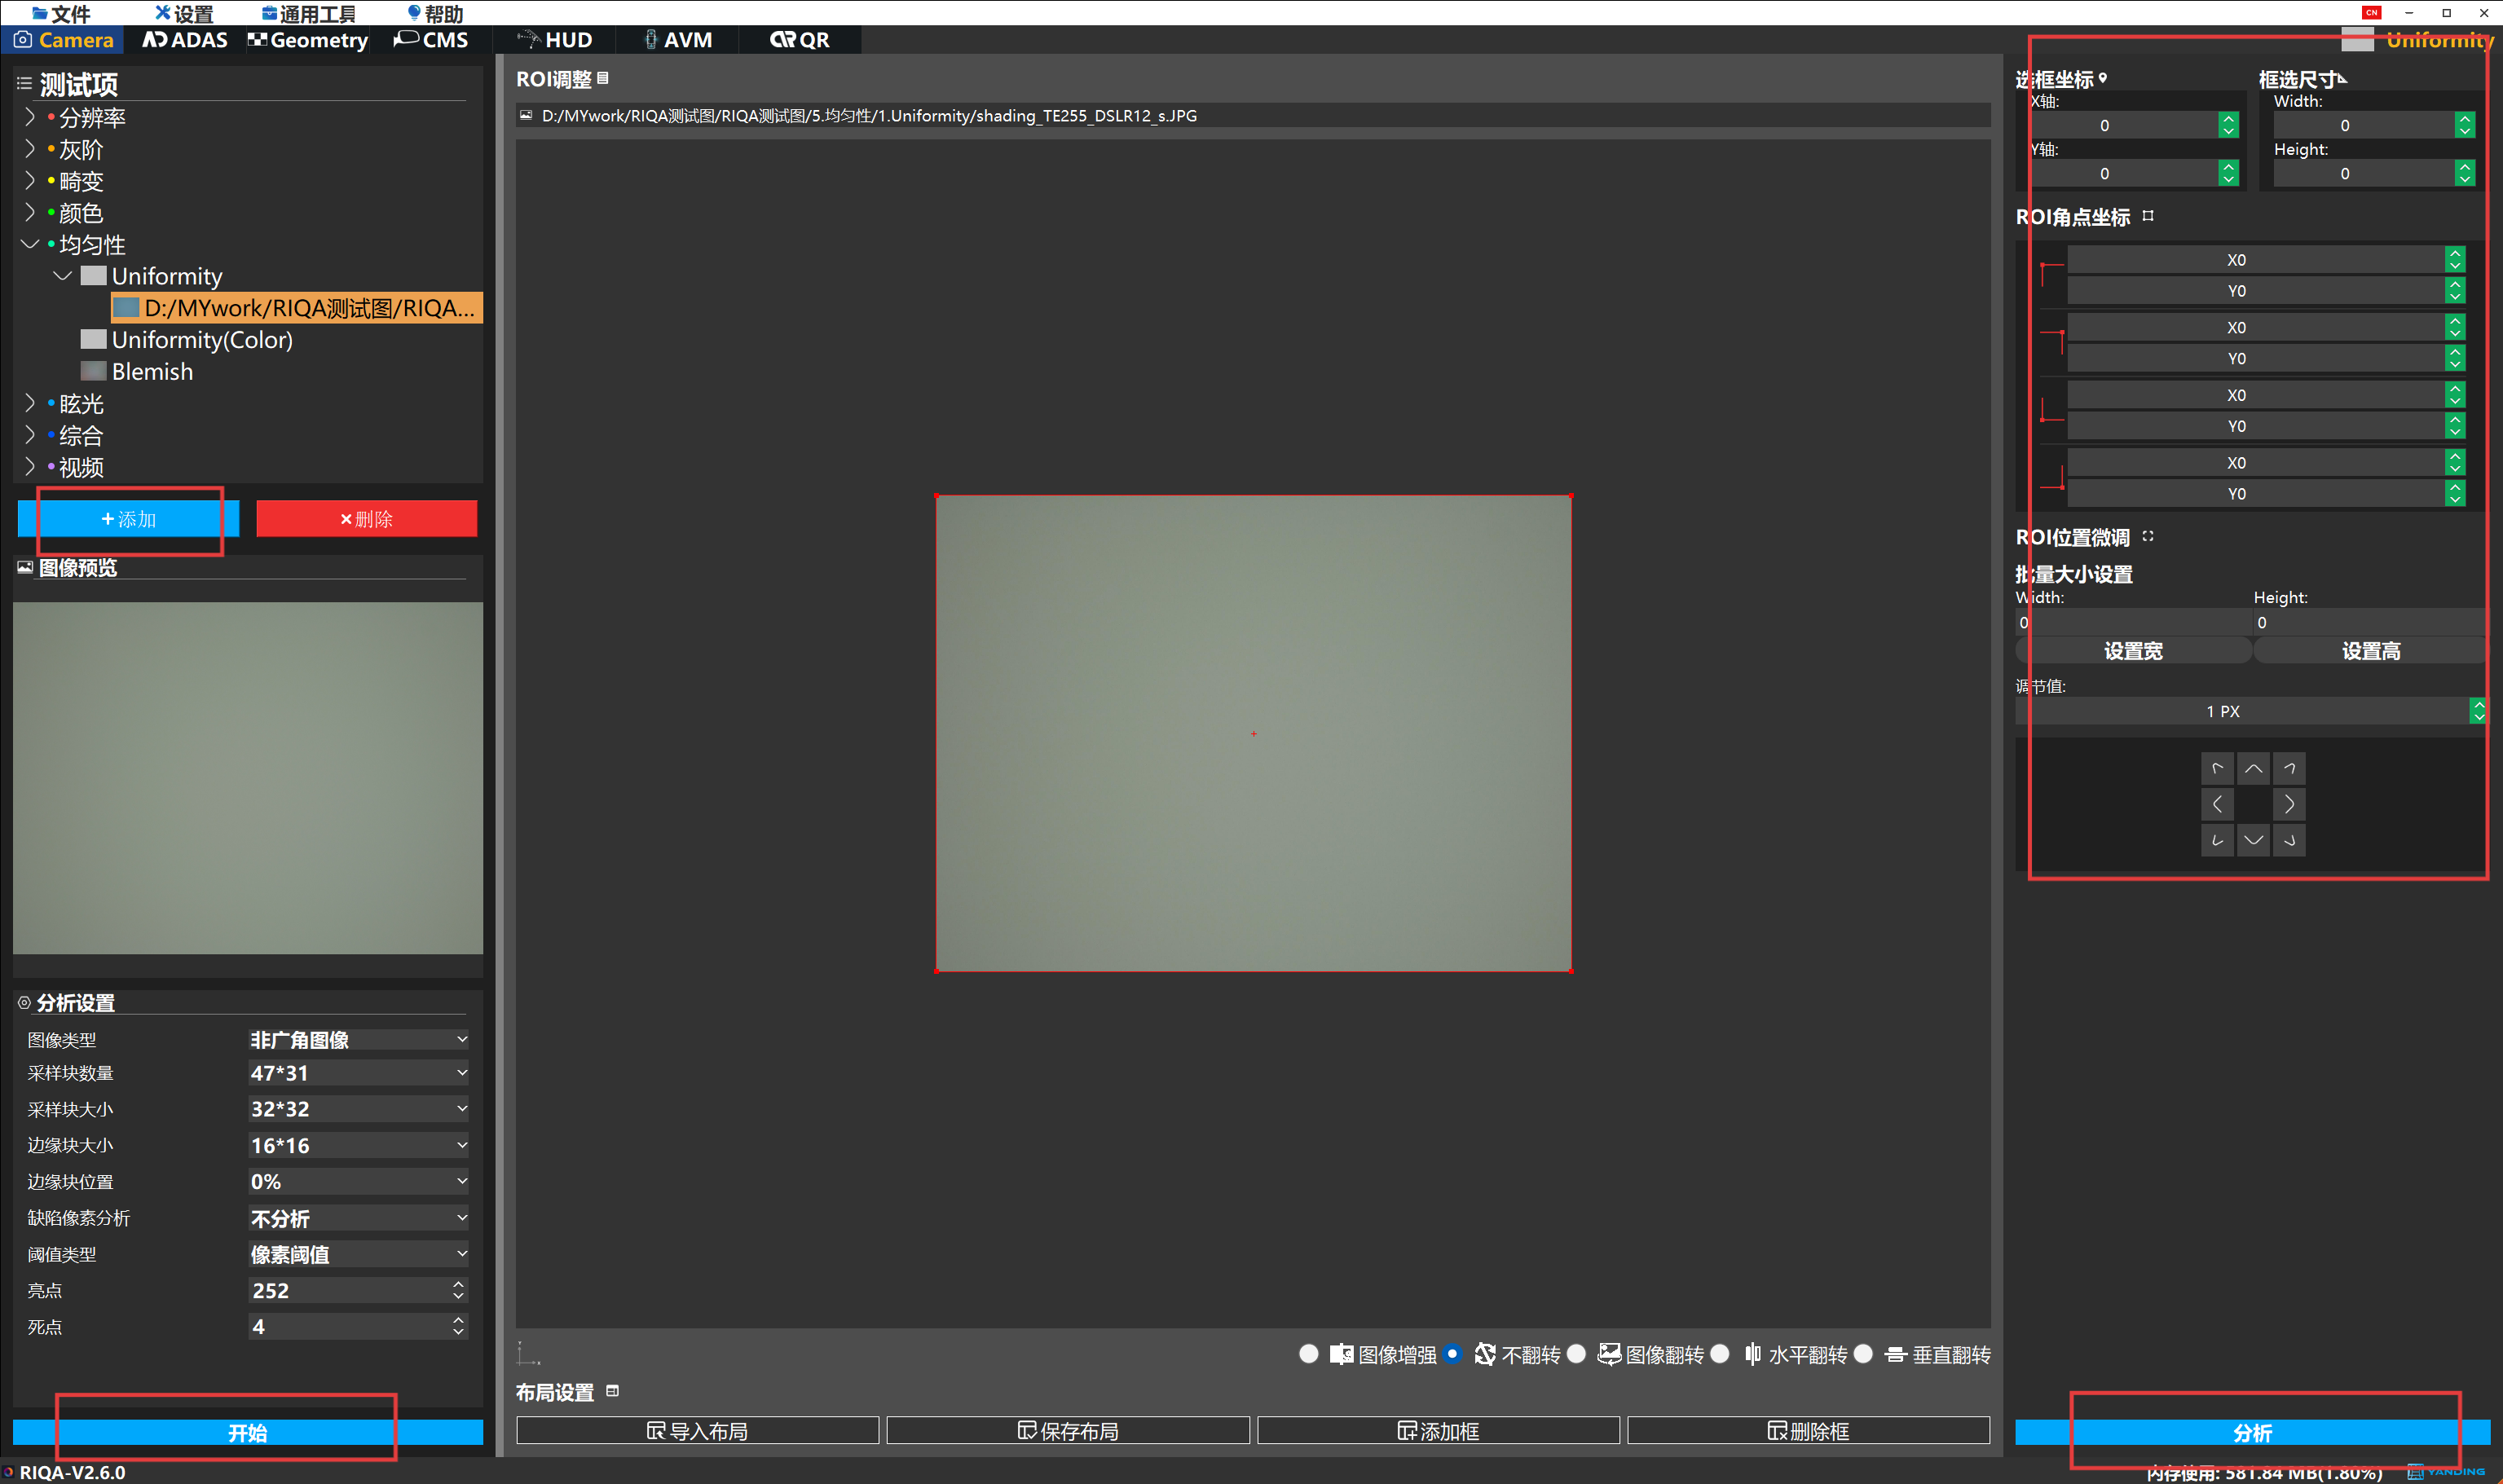This screenshot has width=2503, height=1484.
Task: Switch to the Geometry tab
Action: (x=308, y=40)
